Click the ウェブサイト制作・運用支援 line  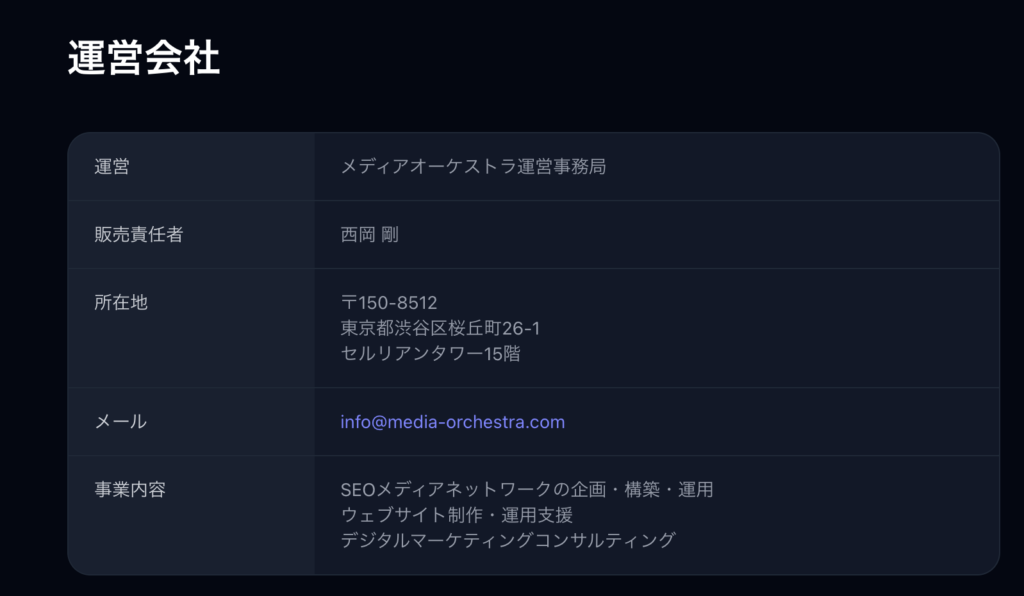tap(456, 515)
